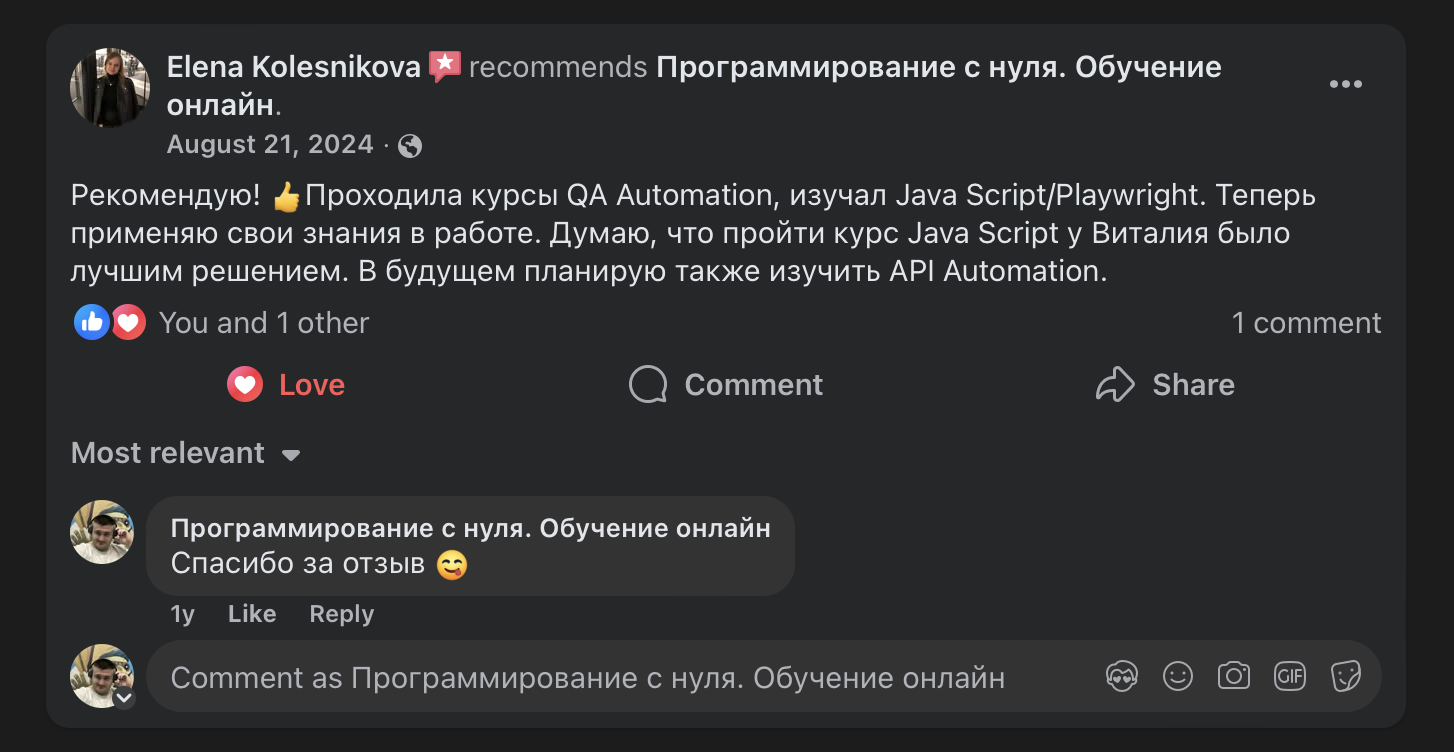Toggle the Love reaction on the post
Image resolution: width=1454 pixels, height=752 pixels.
coord(285,384)
